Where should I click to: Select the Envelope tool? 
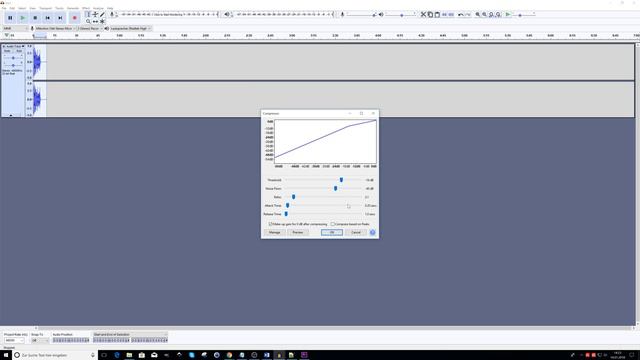point(95,14)
